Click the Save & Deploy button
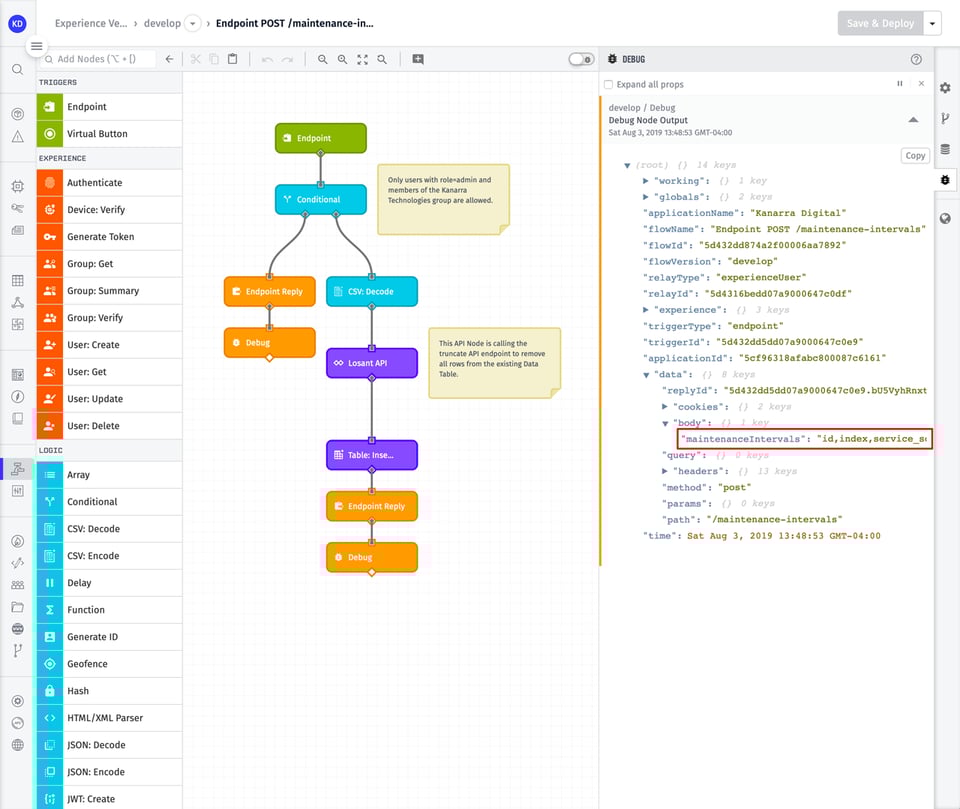 [878, 22]
